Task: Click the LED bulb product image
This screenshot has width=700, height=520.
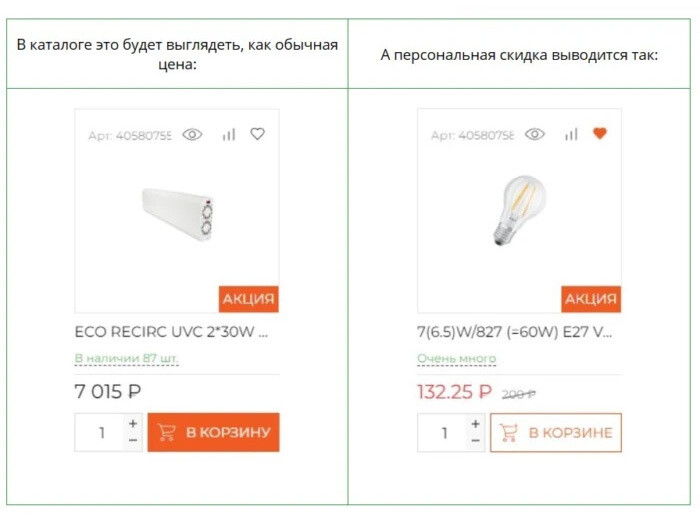Action: [x=519, y=211]
